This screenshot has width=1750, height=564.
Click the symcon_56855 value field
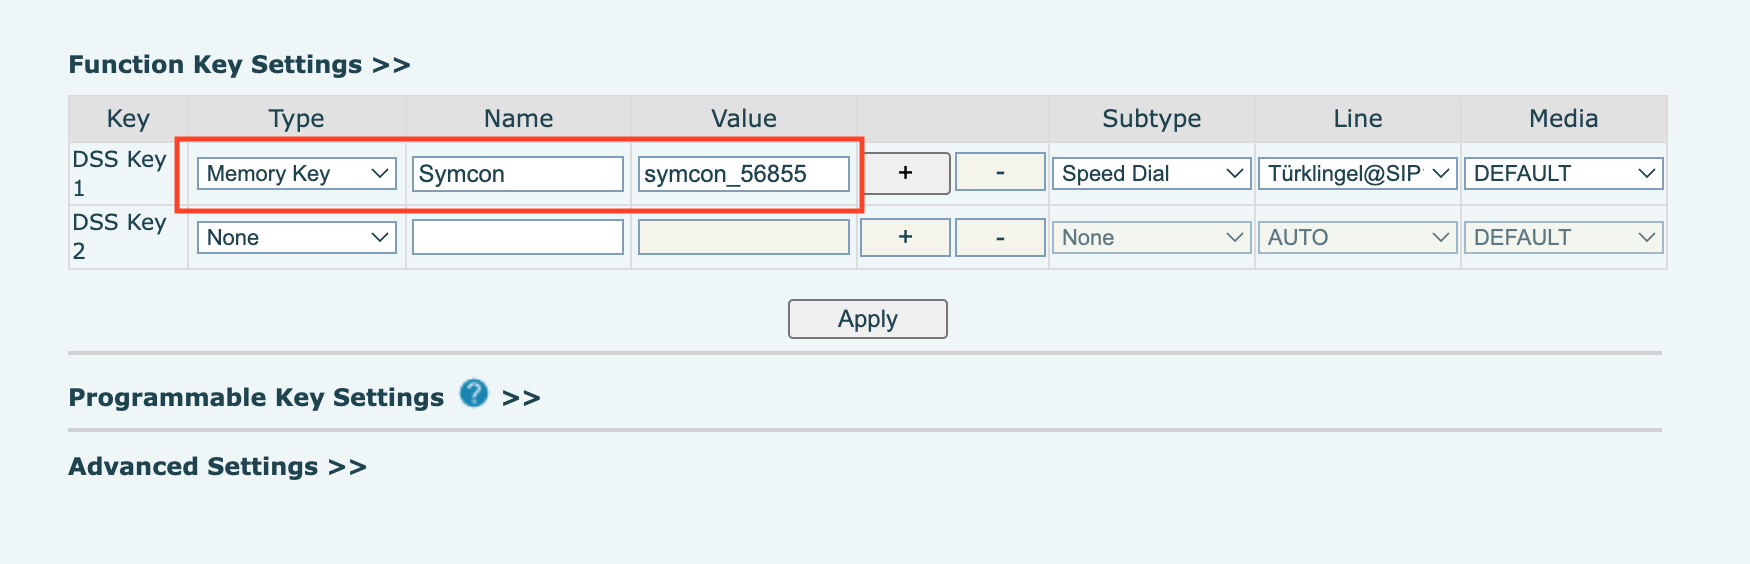click(743, 174)
